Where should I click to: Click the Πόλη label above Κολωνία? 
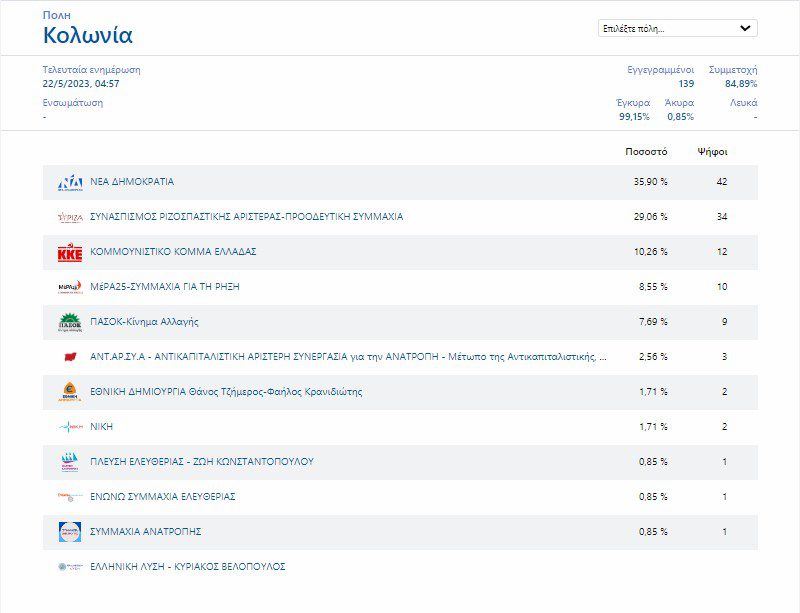click(x=57, y=15)
